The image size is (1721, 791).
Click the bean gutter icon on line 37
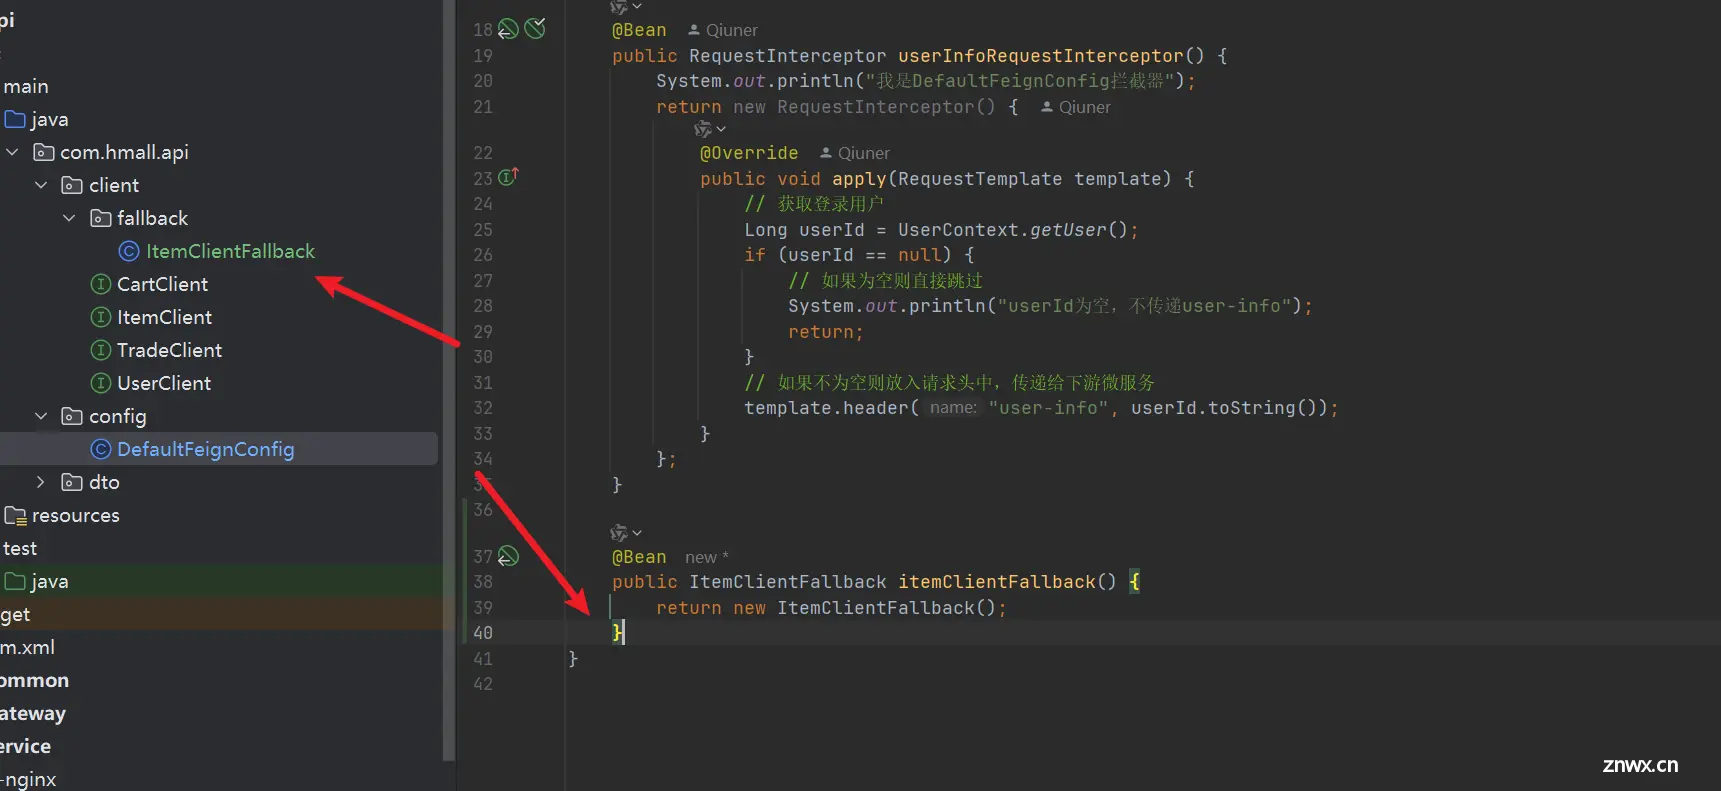[x=508, y=556]
